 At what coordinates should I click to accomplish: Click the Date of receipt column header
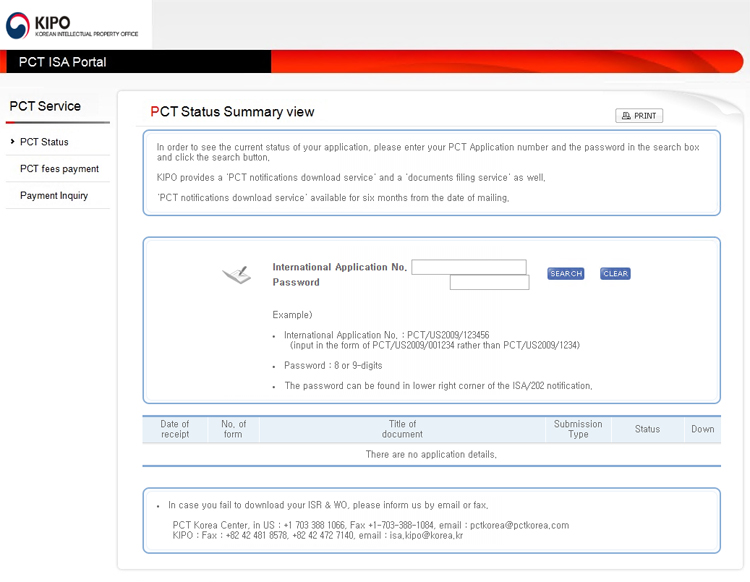pos(175,429)
